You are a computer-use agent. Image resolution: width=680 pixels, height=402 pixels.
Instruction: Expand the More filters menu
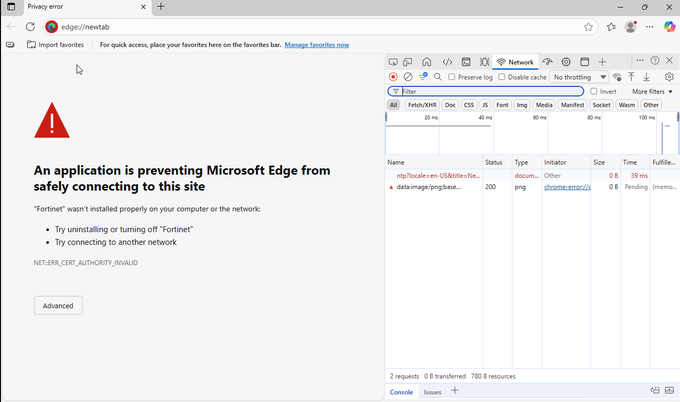[652, 91]
